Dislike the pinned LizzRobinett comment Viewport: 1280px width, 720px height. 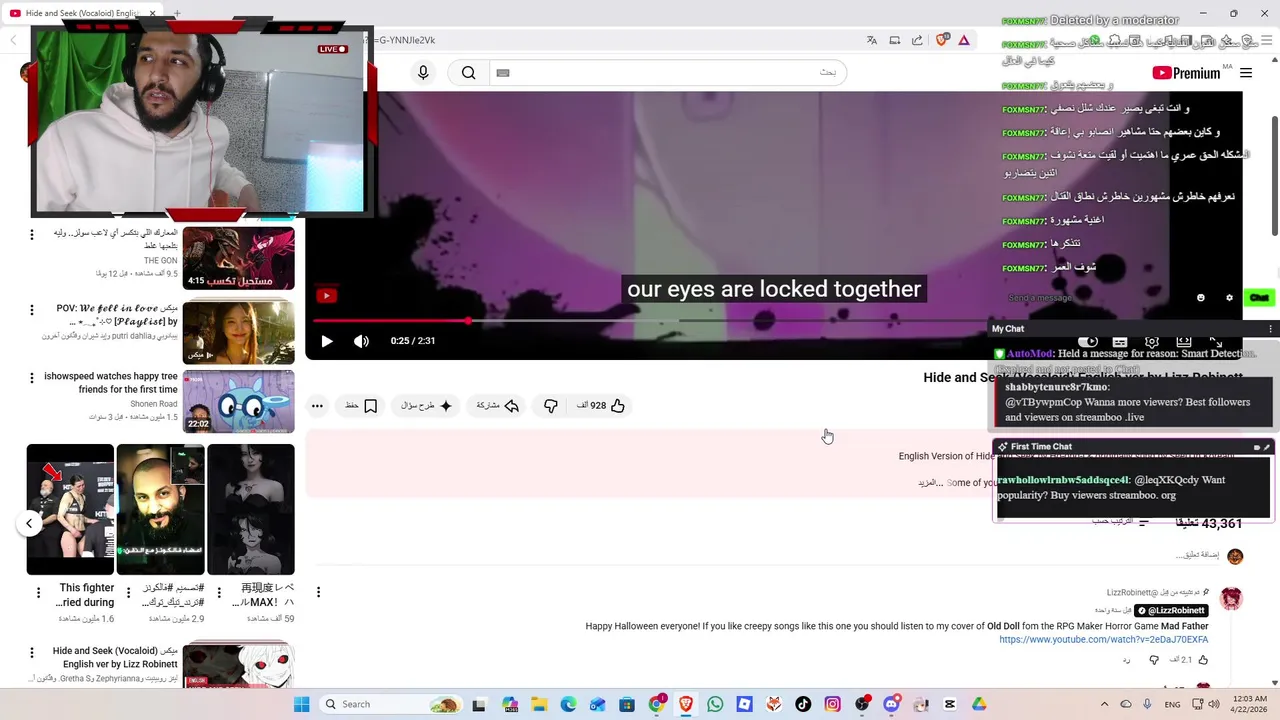[x=1154, y=660]
